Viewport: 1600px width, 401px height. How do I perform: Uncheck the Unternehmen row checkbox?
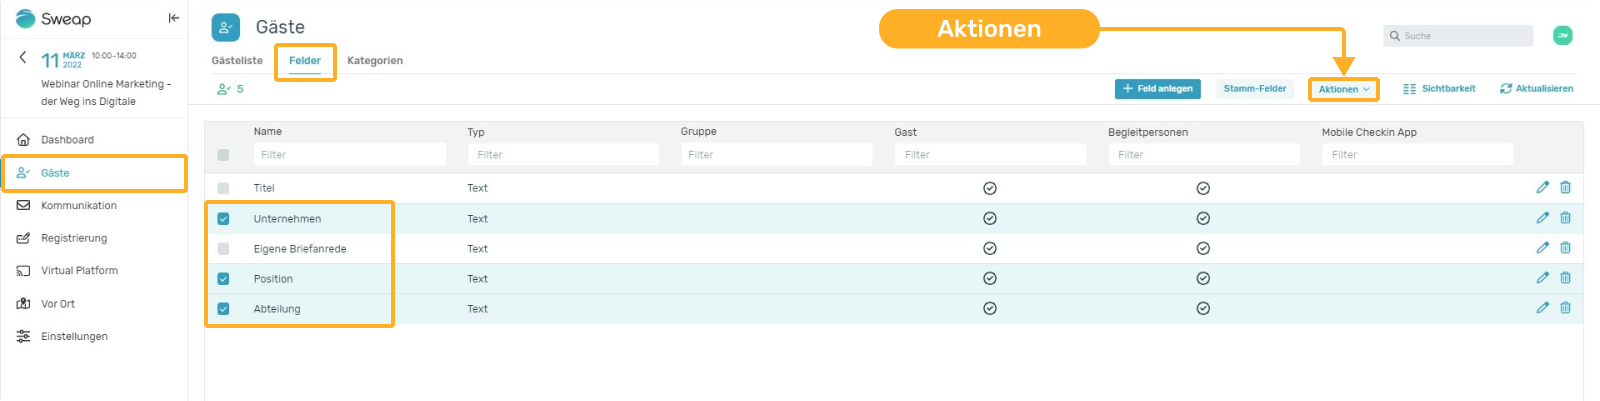pyautogui.click(x=223, y=219)
